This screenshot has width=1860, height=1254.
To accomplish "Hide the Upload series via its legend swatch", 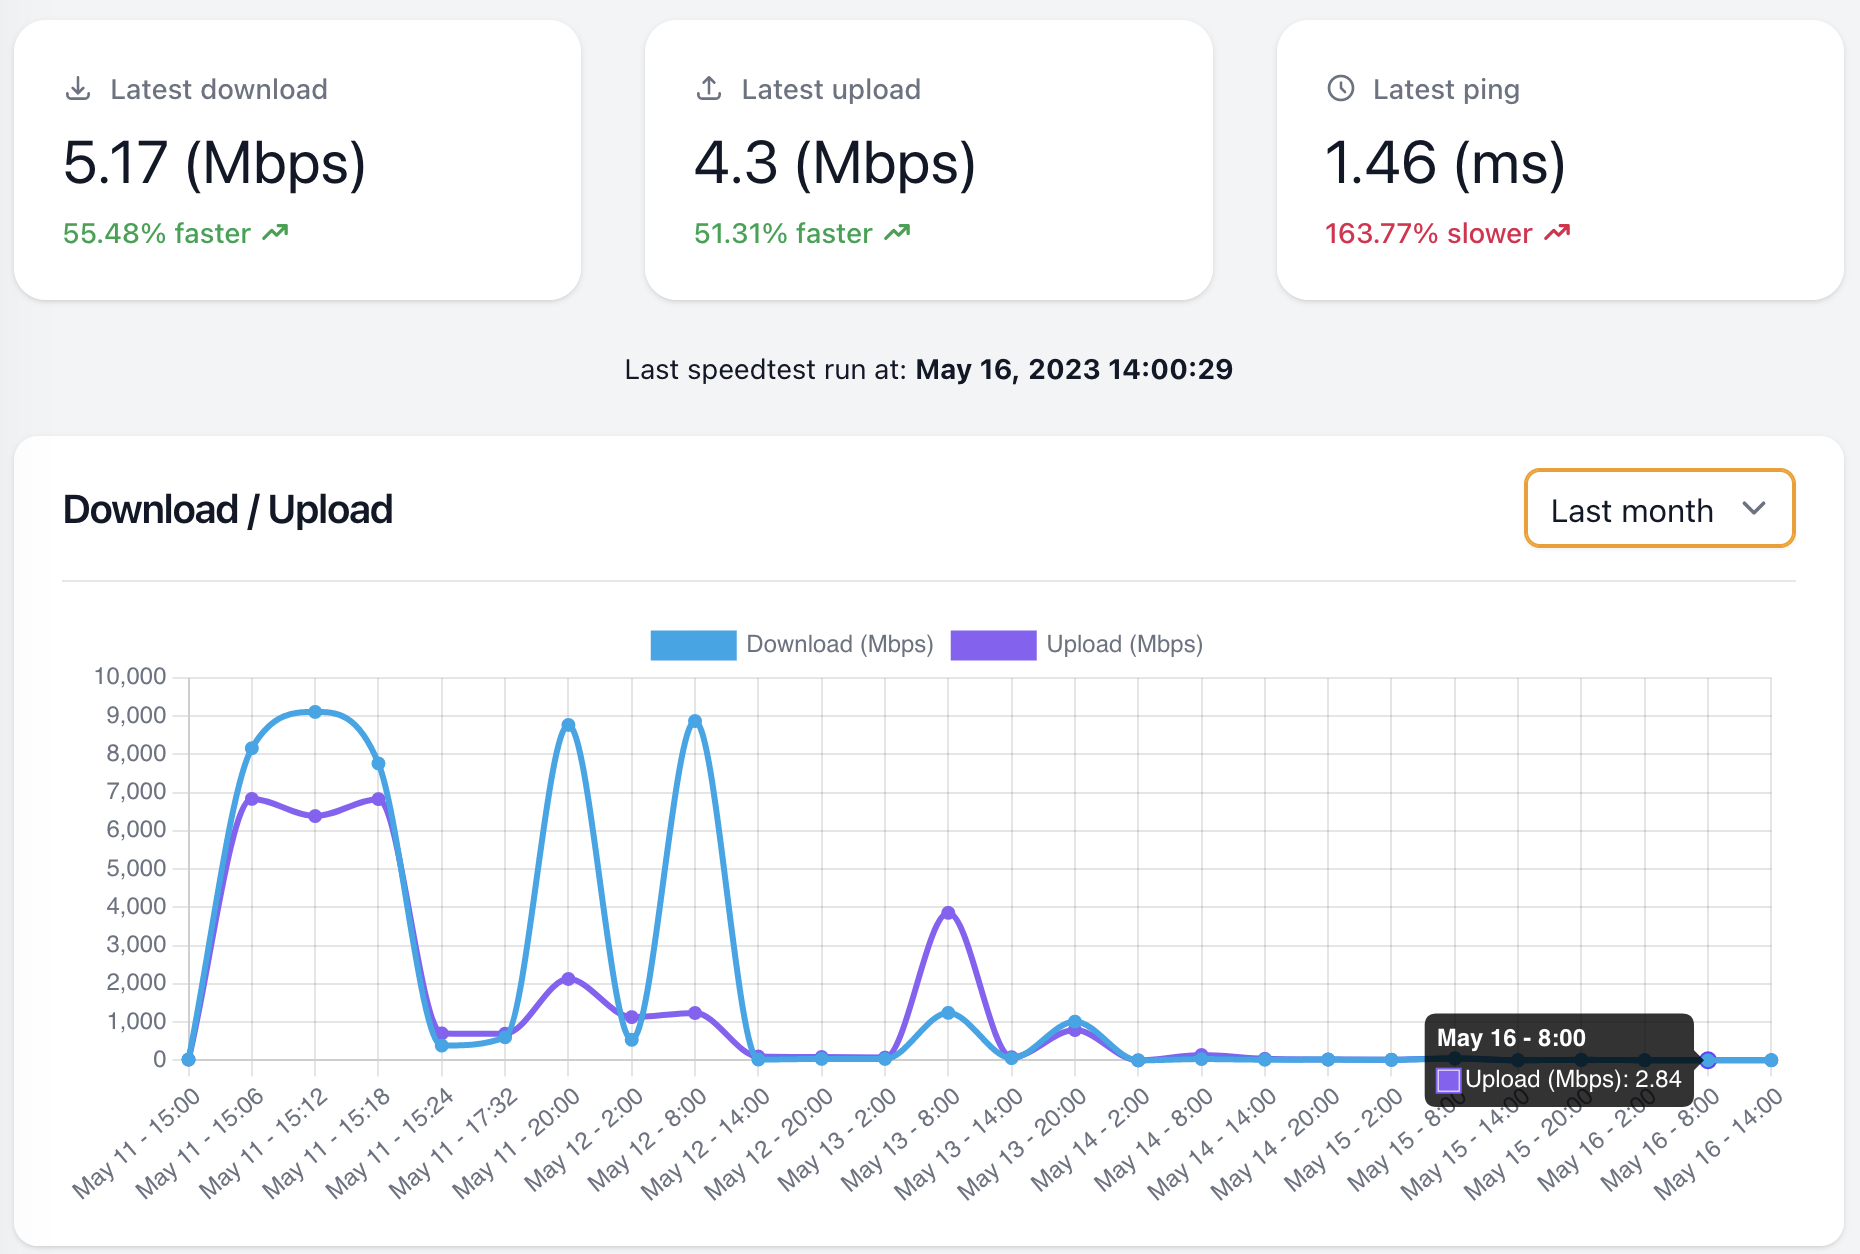I will [x=993, y=644].
